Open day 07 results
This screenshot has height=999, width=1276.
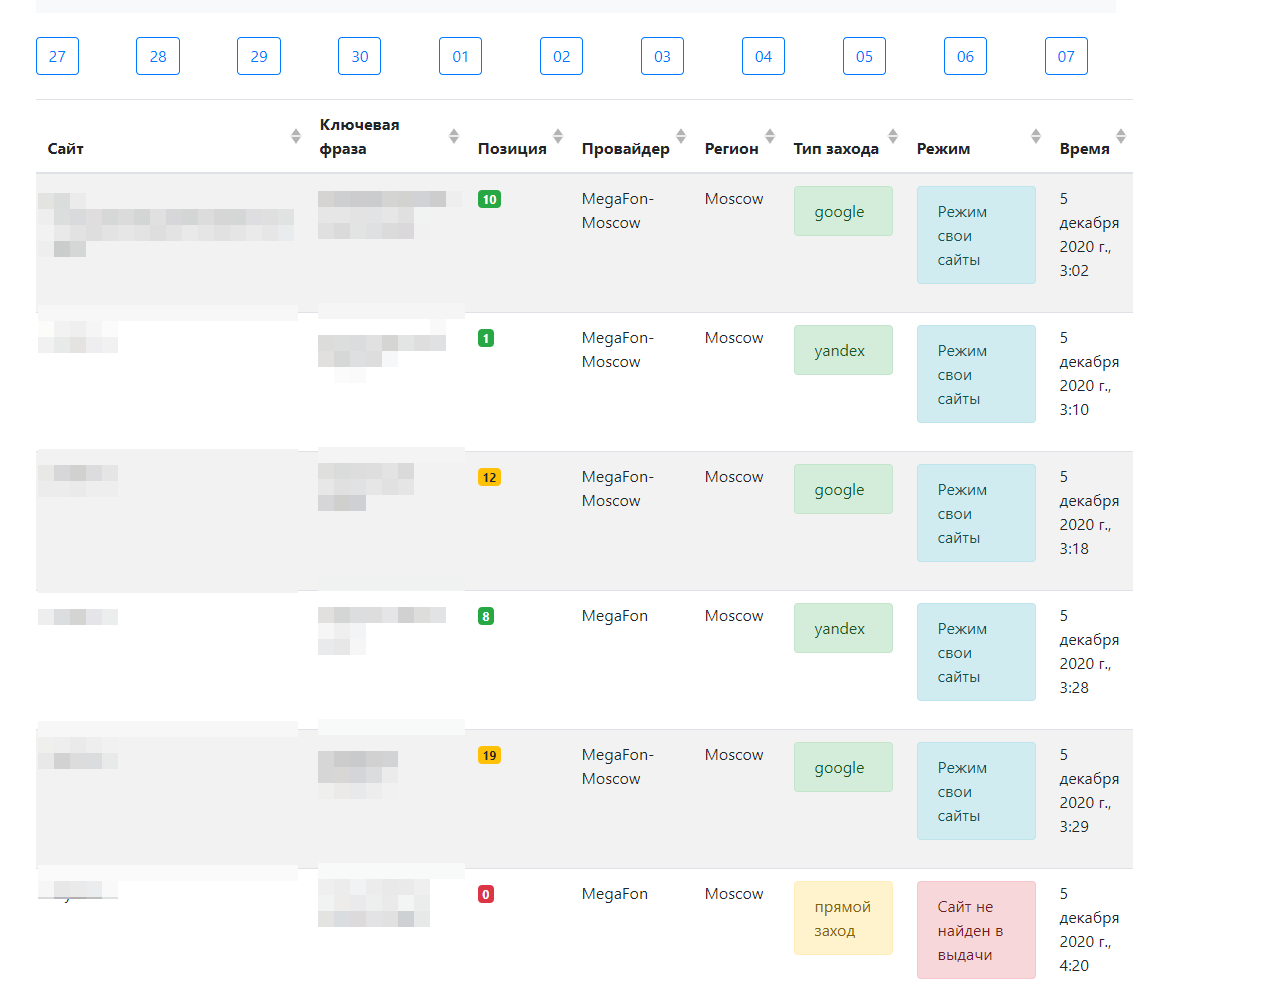(1066, 56)
